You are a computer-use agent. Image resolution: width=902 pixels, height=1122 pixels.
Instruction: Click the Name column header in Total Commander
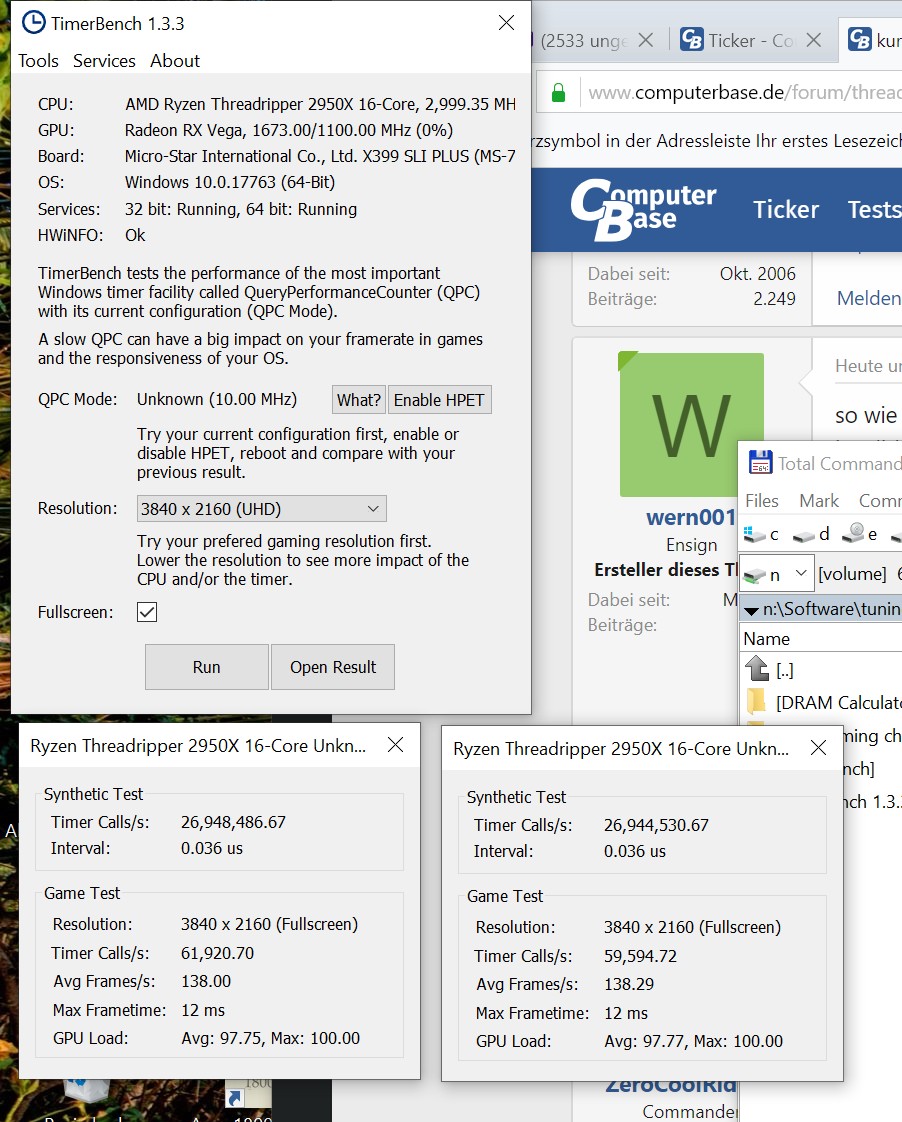coord(820,638)
